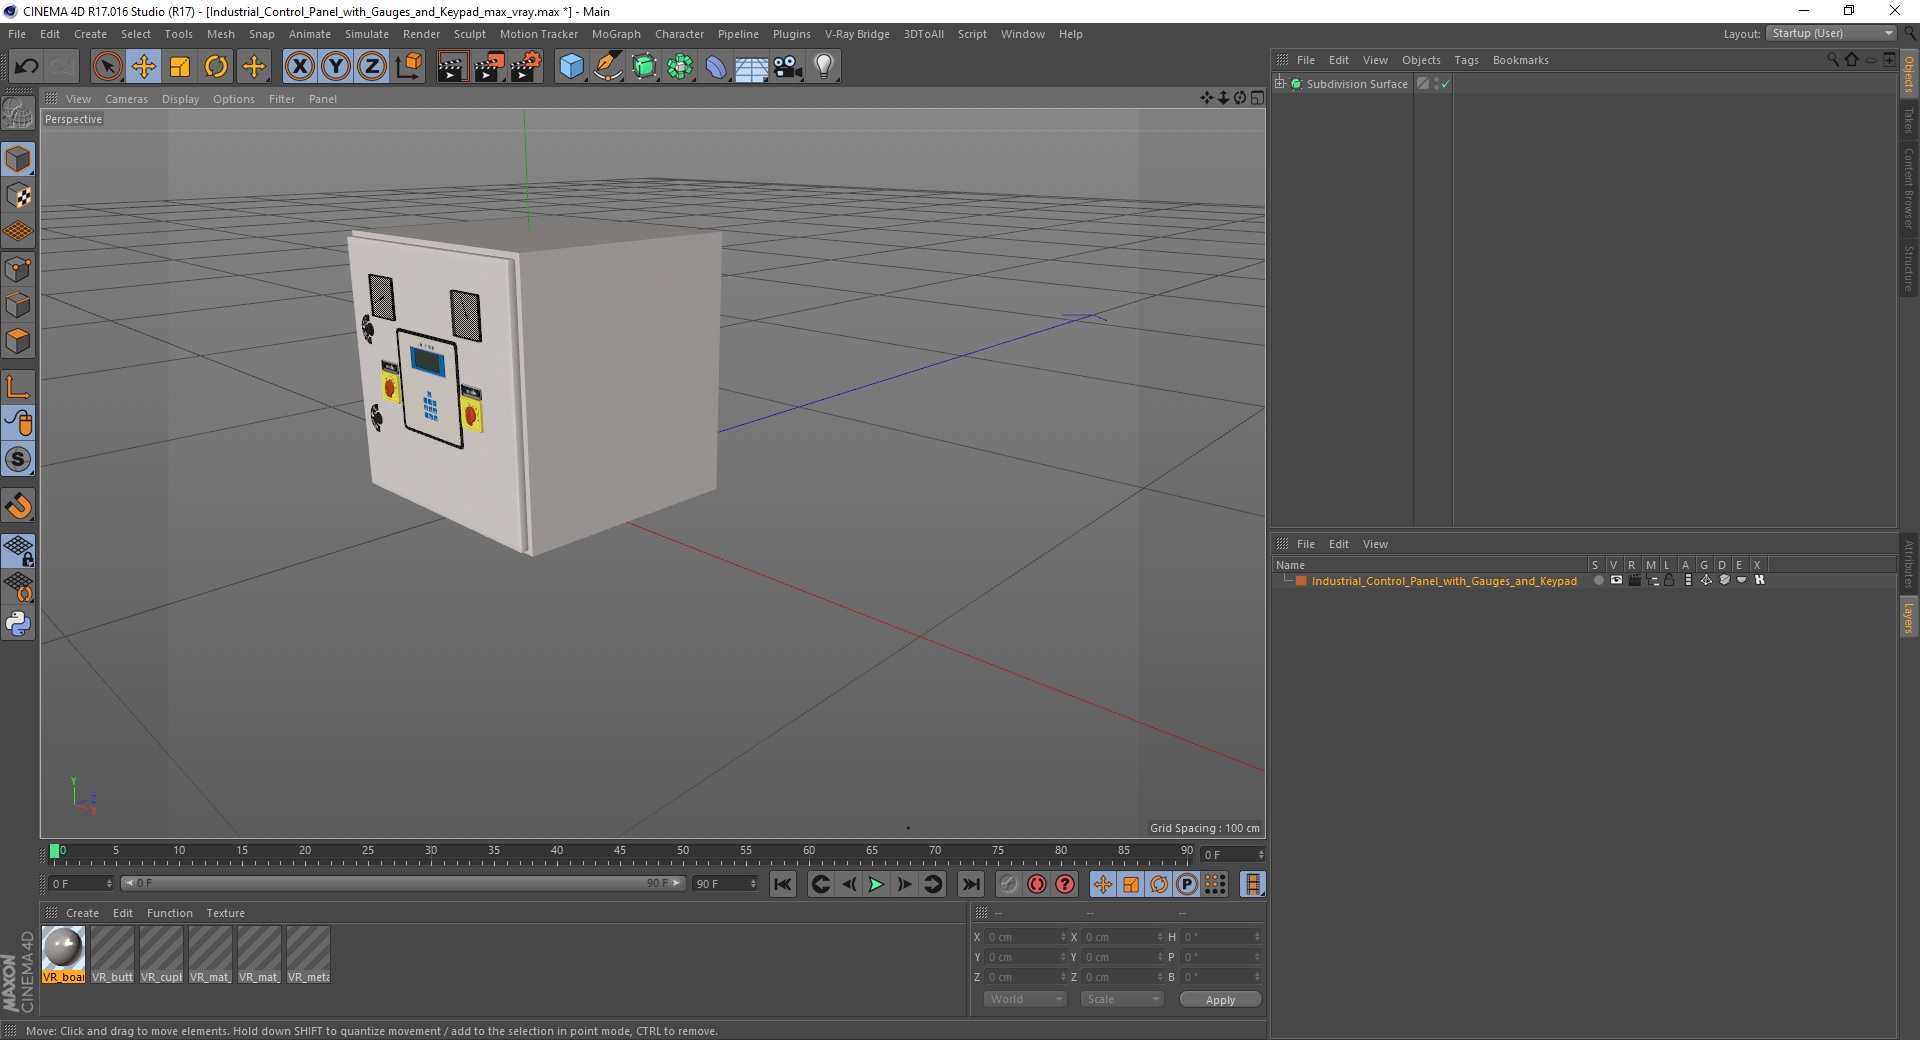Screen dimensions: 1920x1040
Task: Select the VR_cupl material thumbnail
Action: coord(161,954)
